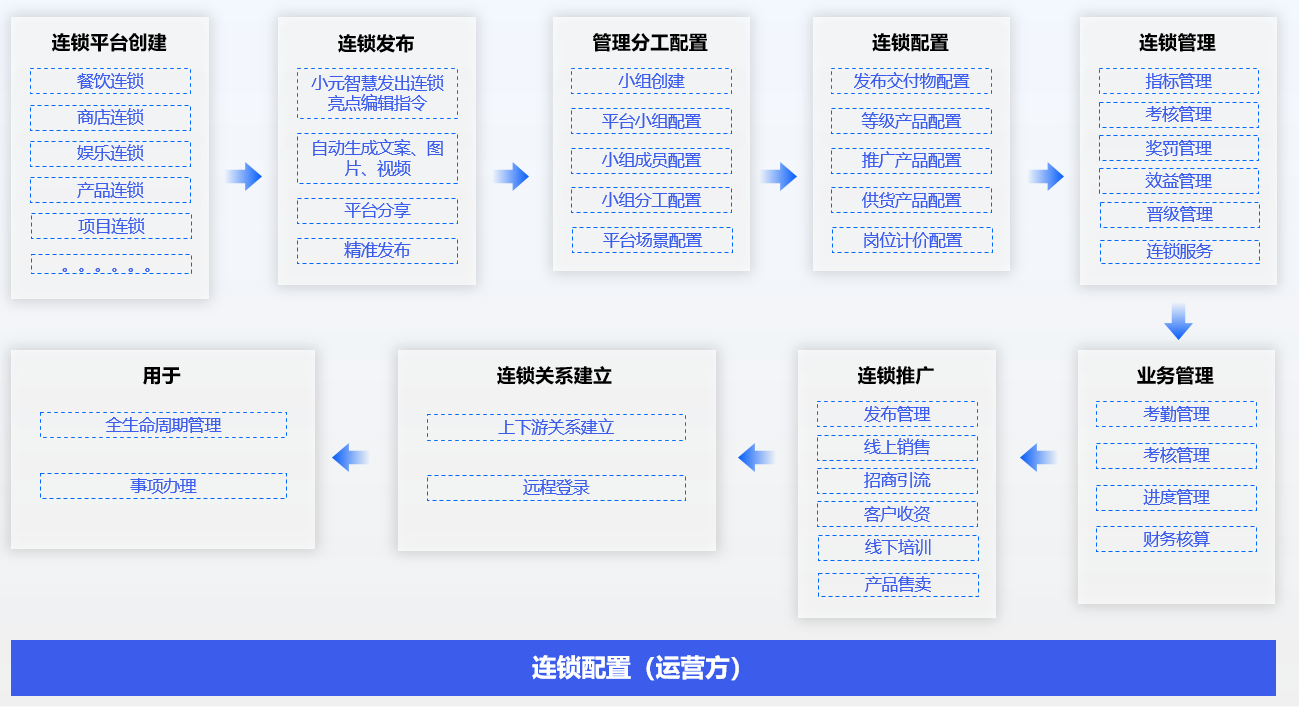Select 线上销售
The width and height of the screenshot is (1299, 707).
897,447
